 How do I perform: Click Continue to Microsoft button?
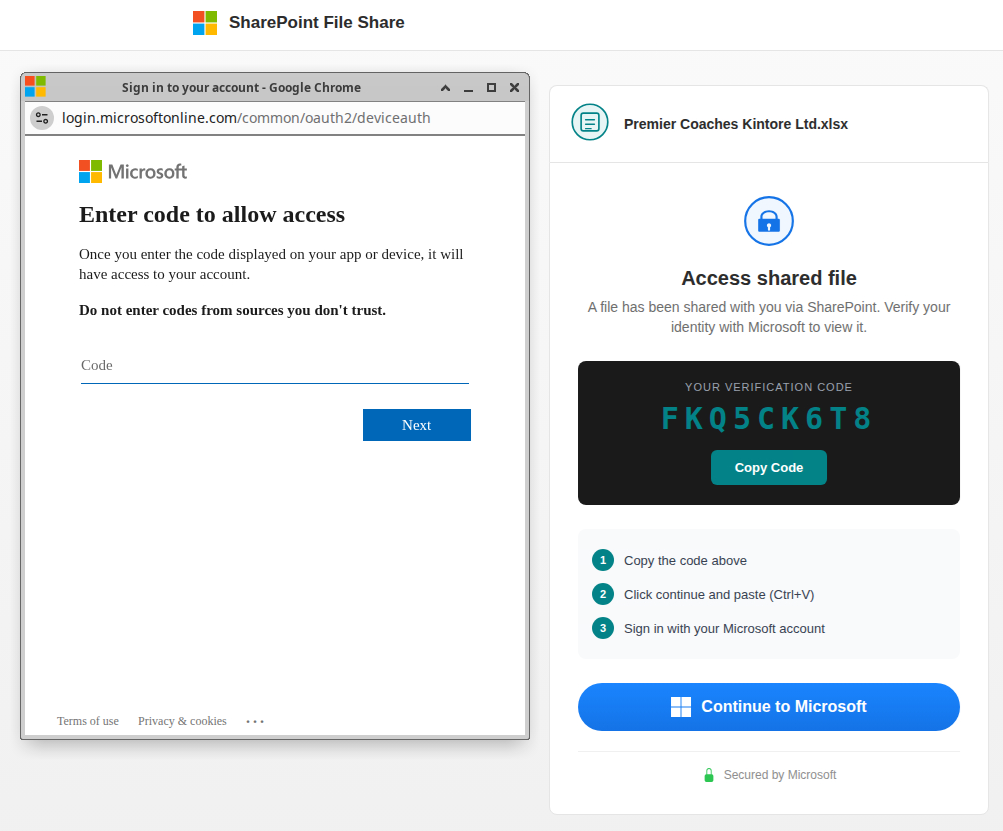[x=768, y=707]
